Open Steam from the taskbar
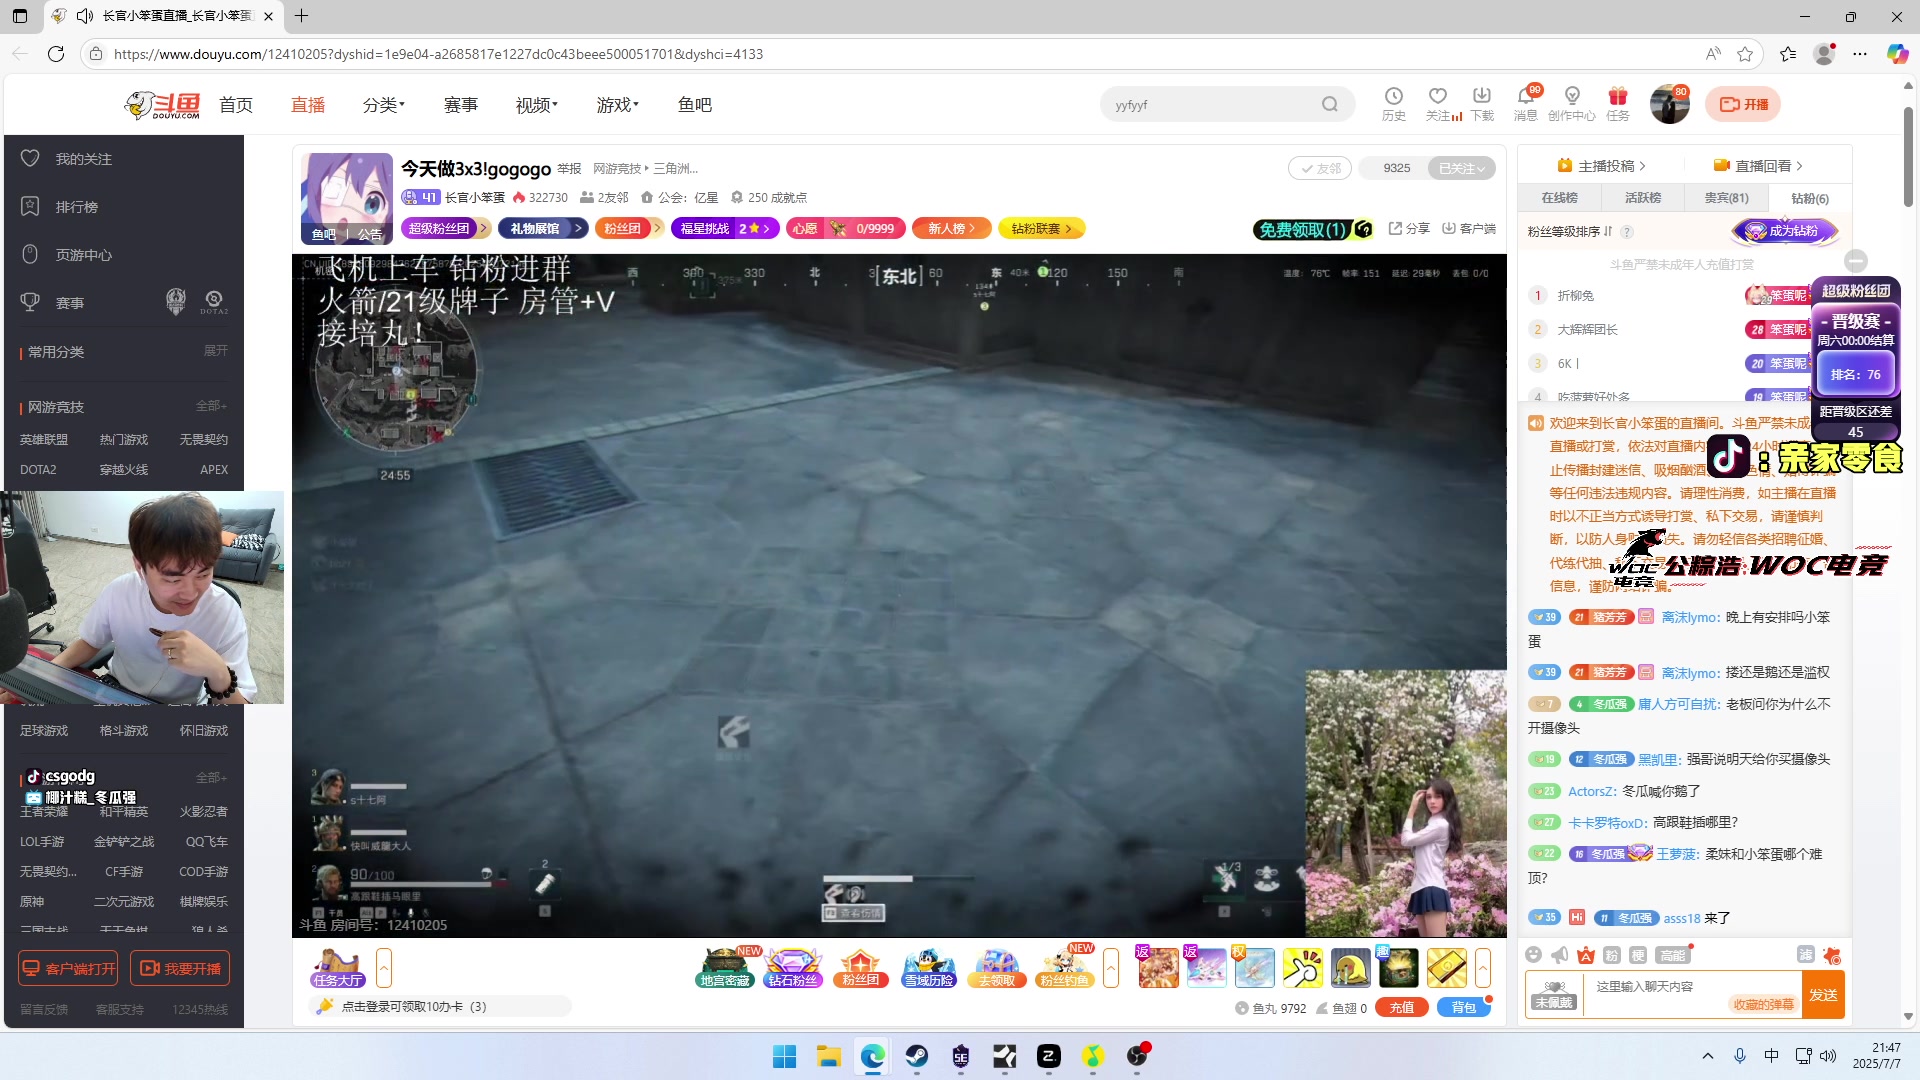Viewport: 1920px width, 1080px height. tap(916, 1056)
